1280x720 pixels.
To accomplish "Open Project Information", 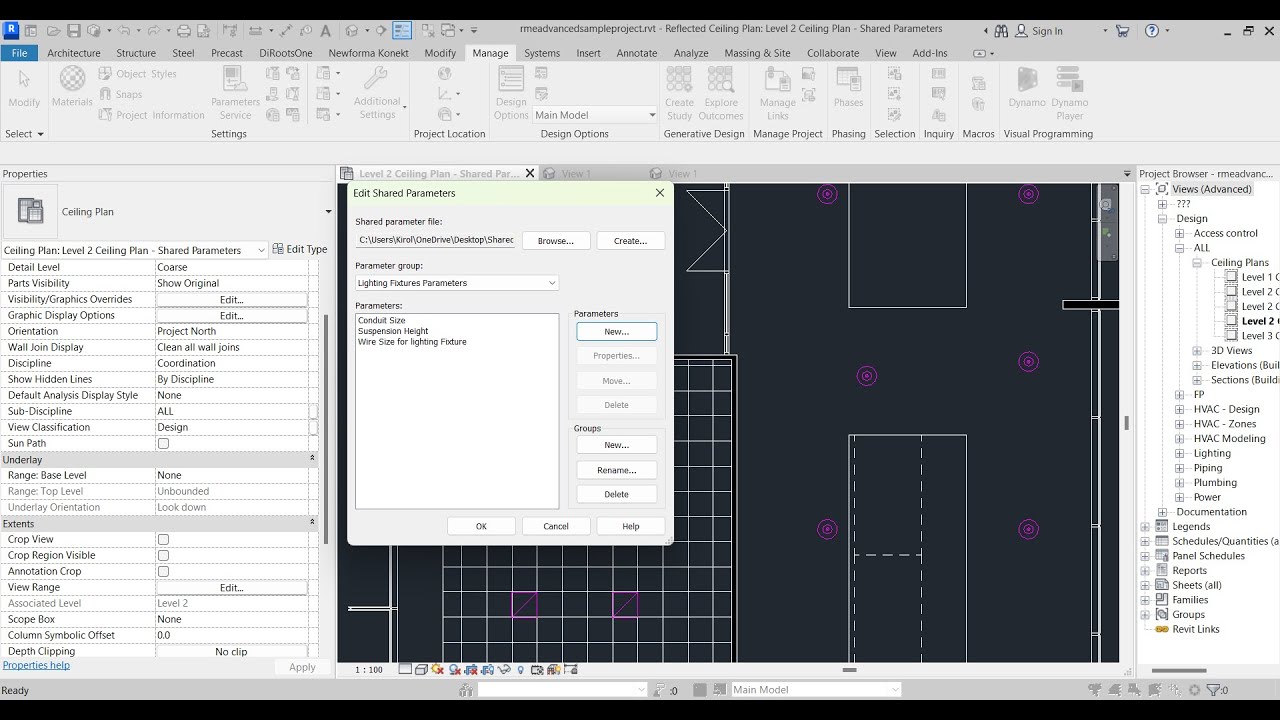I will [x=152, y=115].
